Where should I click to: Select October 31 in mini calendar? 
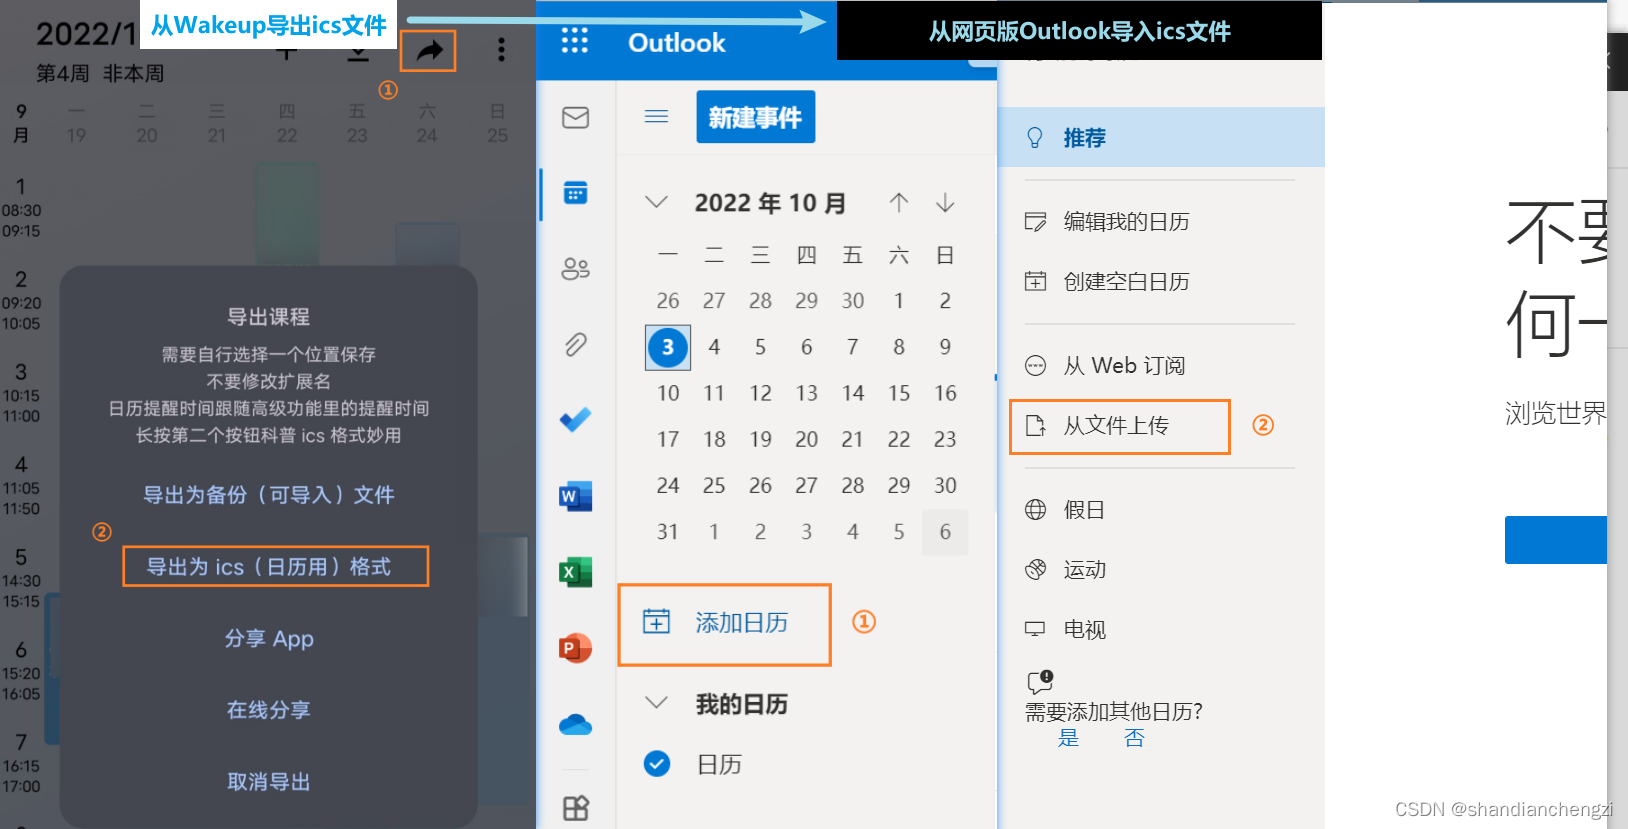point(668,531)
